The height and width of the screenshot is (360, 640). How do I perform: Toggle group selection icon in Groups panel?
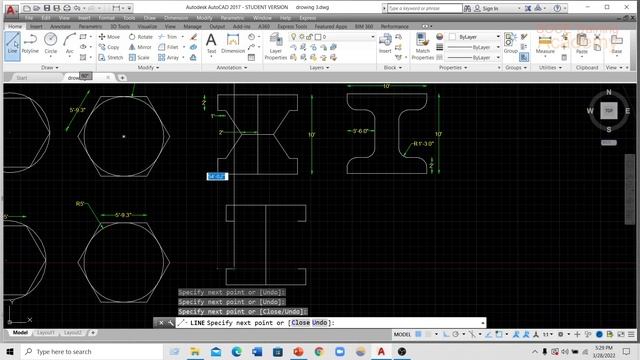524,57
